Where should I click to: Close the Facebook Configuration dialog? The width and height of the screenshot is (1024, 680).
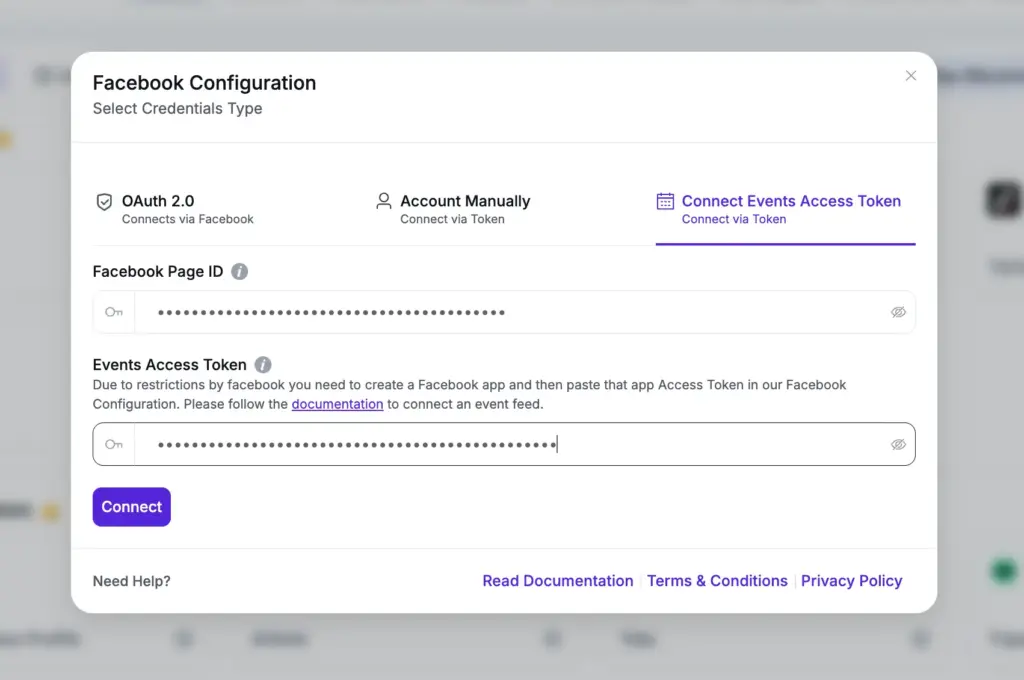point(910,76)
